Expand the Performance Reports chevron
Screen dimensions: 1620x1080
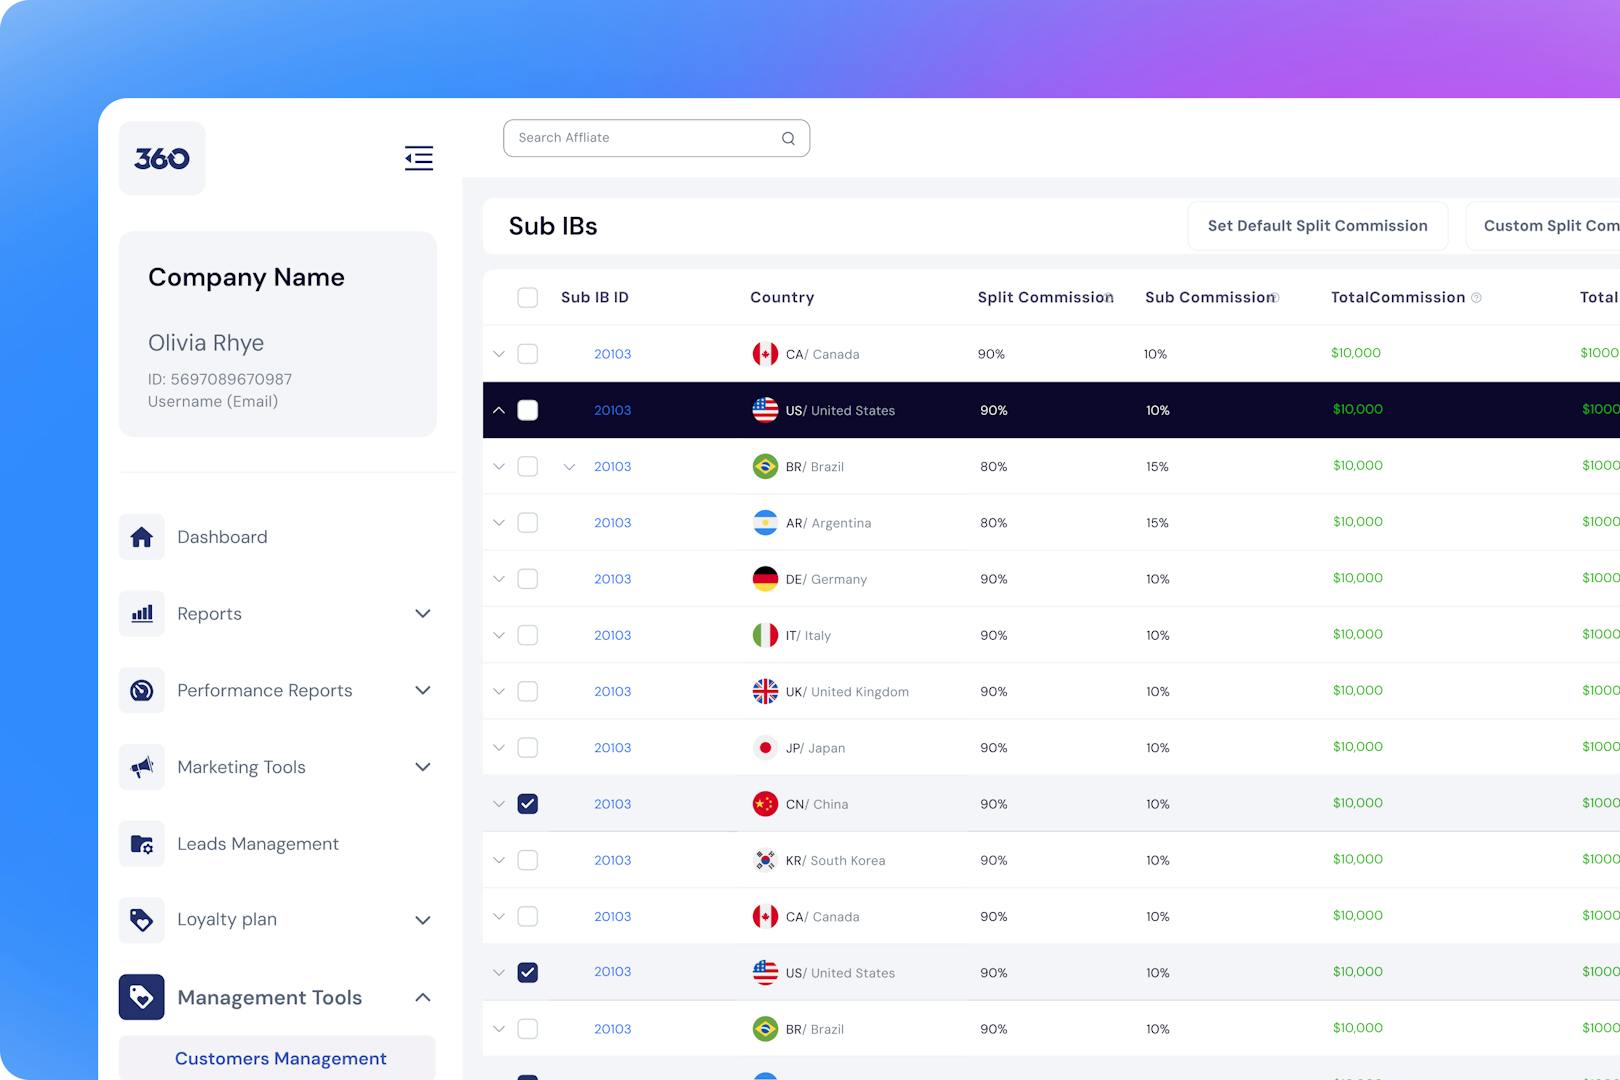pyautogui.click(x=423, y=690)
